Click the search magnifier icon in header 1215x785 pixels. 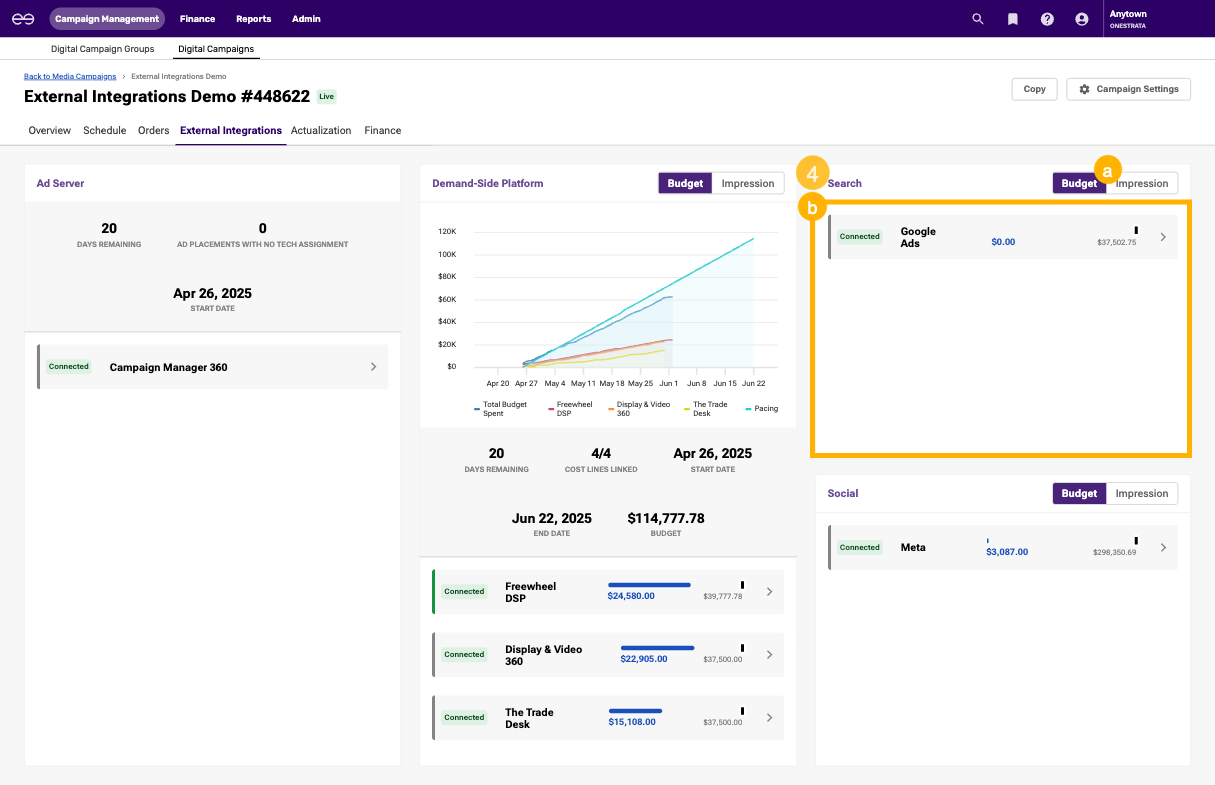(978, 19)
